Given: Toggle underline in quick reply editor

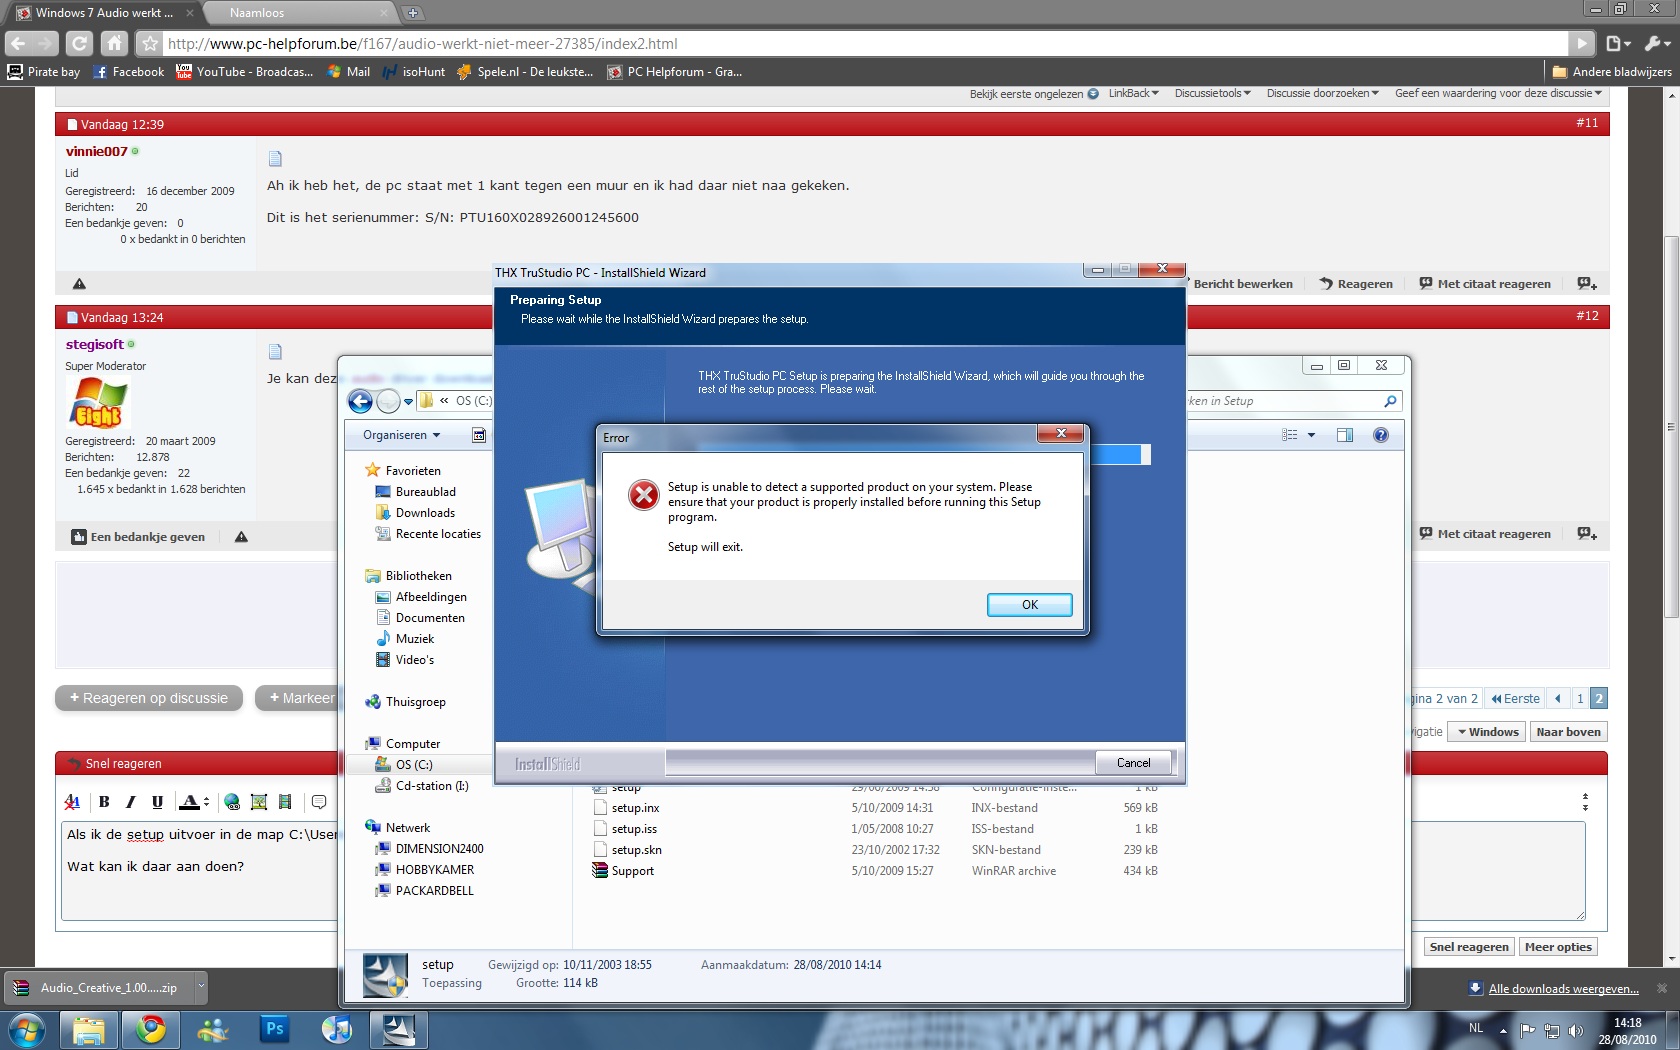Looking at the screenshot, I should click(157, 802).
